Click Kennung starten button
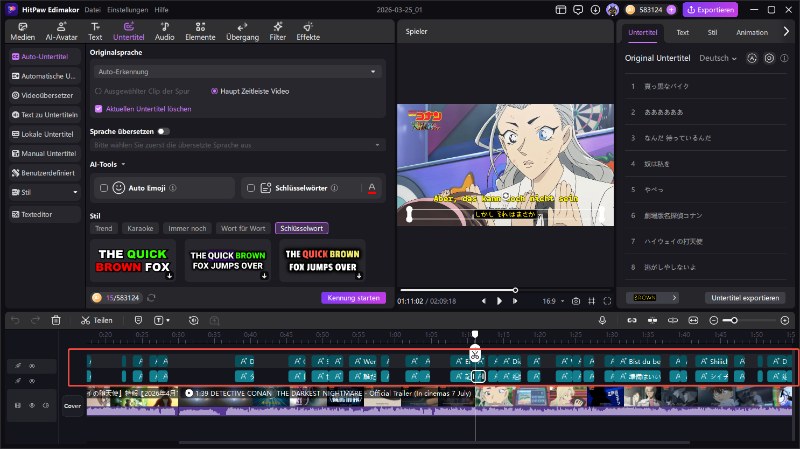This screenshot has height=449, width=800. pos(353,297)
